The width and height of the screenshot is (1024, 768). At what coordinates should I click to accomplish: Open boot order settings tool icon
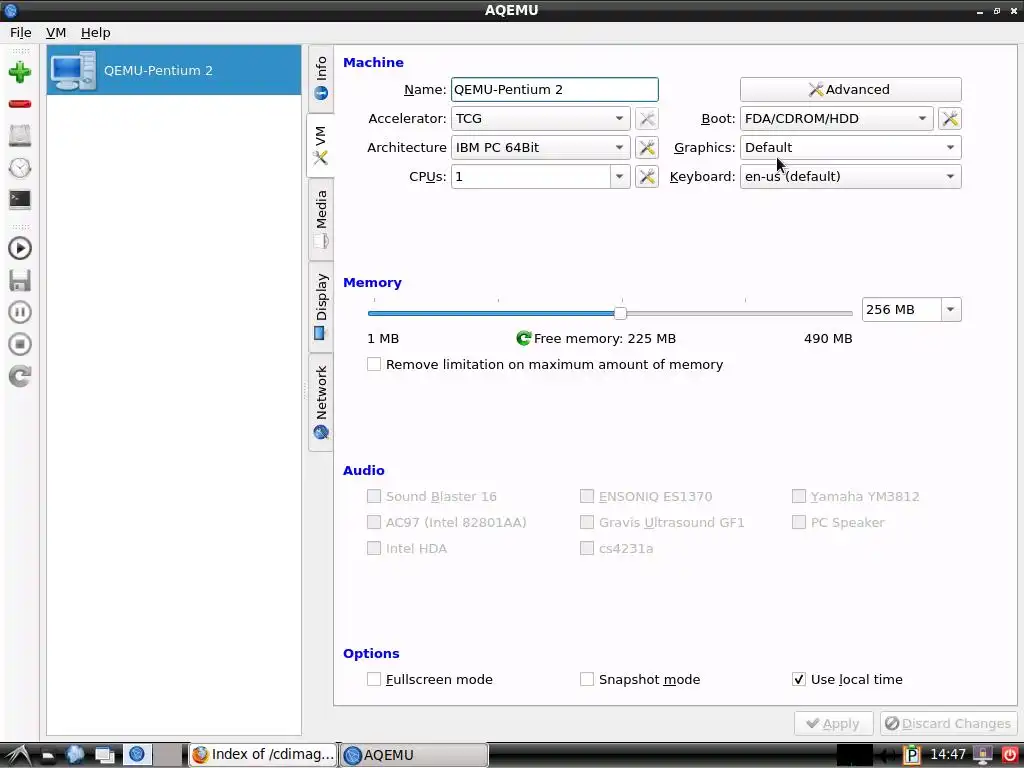pos(950,119)
